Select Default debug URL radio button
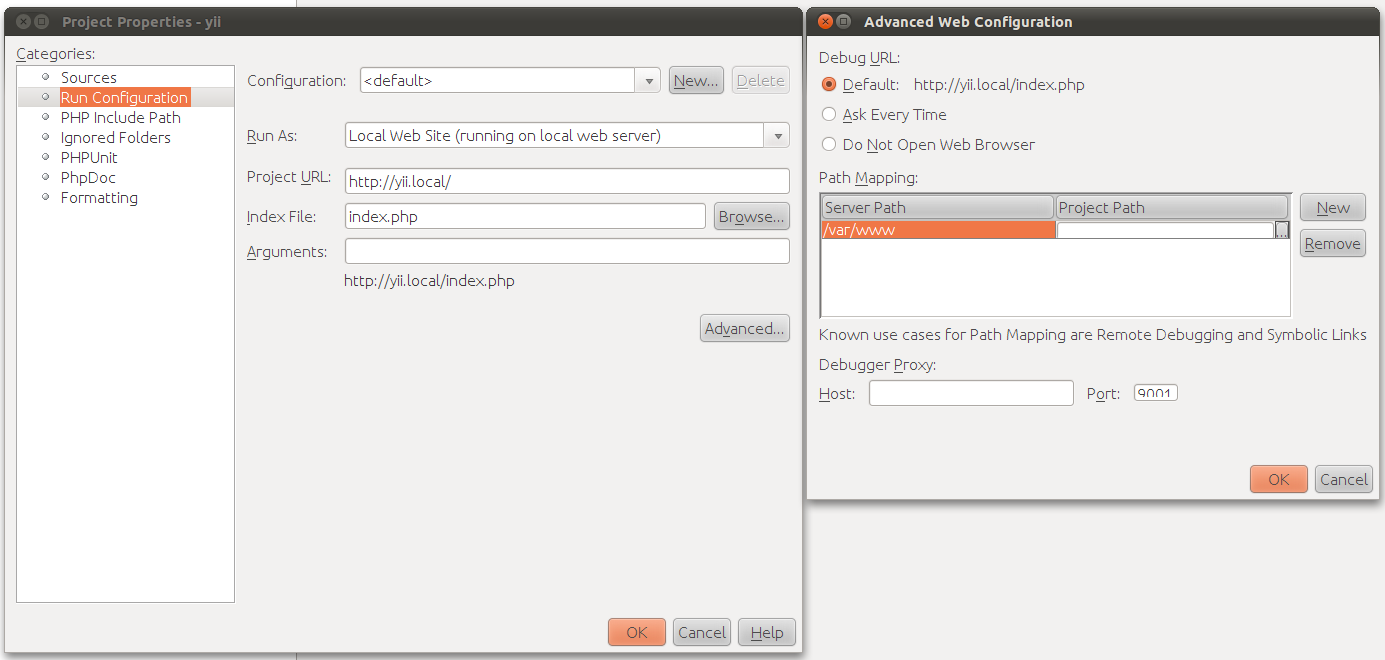This screenshot has height=660, width=1385. [x=829, y=85]
